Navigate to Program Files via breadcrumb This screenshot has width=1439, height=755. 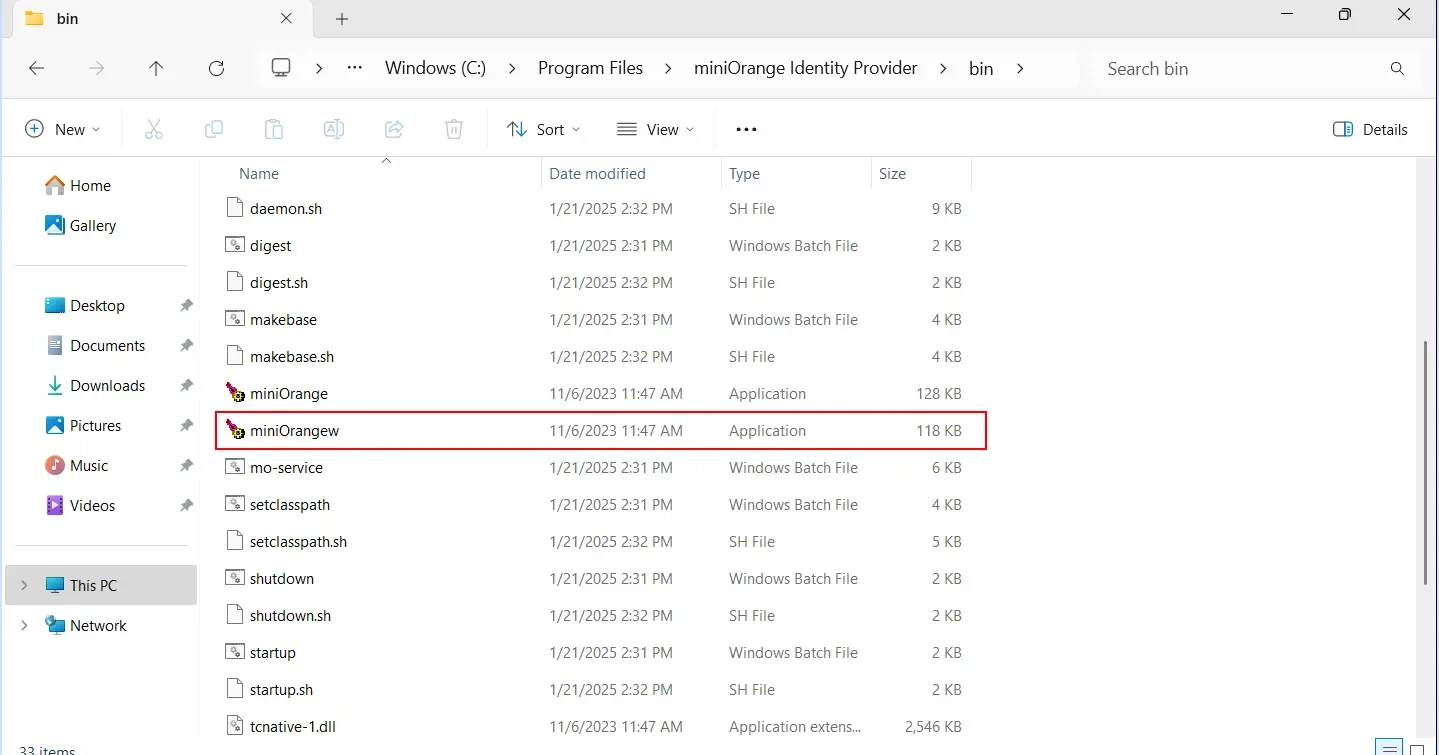click(590, 68)
